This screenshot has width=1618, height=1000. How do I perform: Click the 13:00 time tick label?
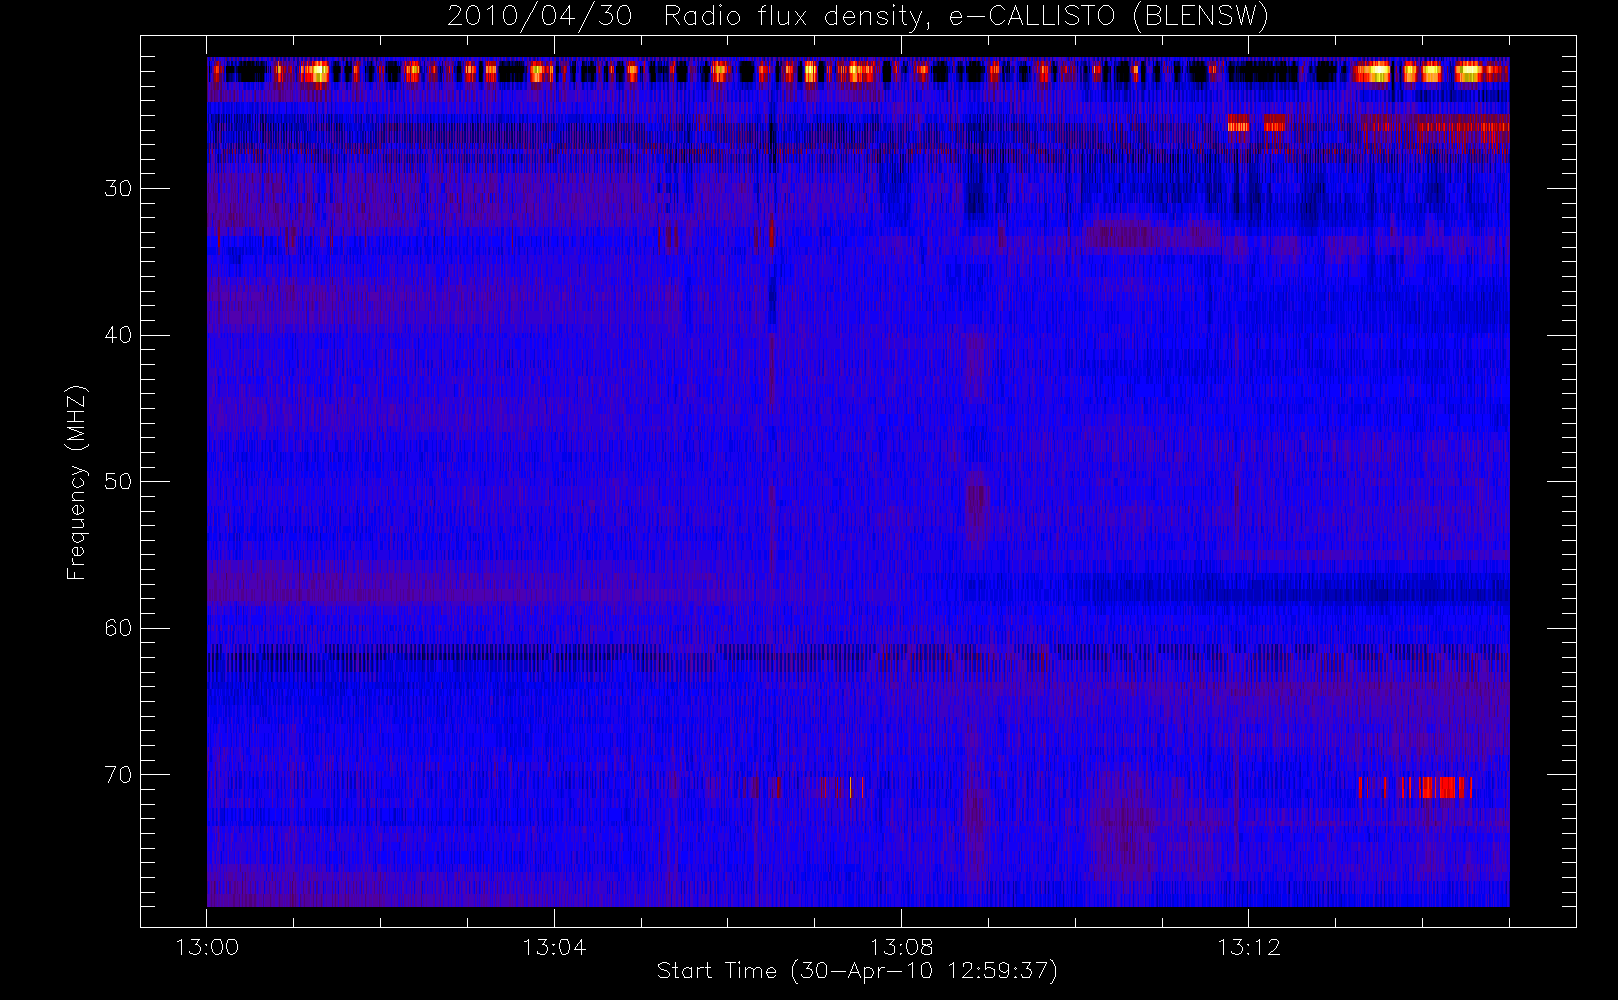coord(207,947)
